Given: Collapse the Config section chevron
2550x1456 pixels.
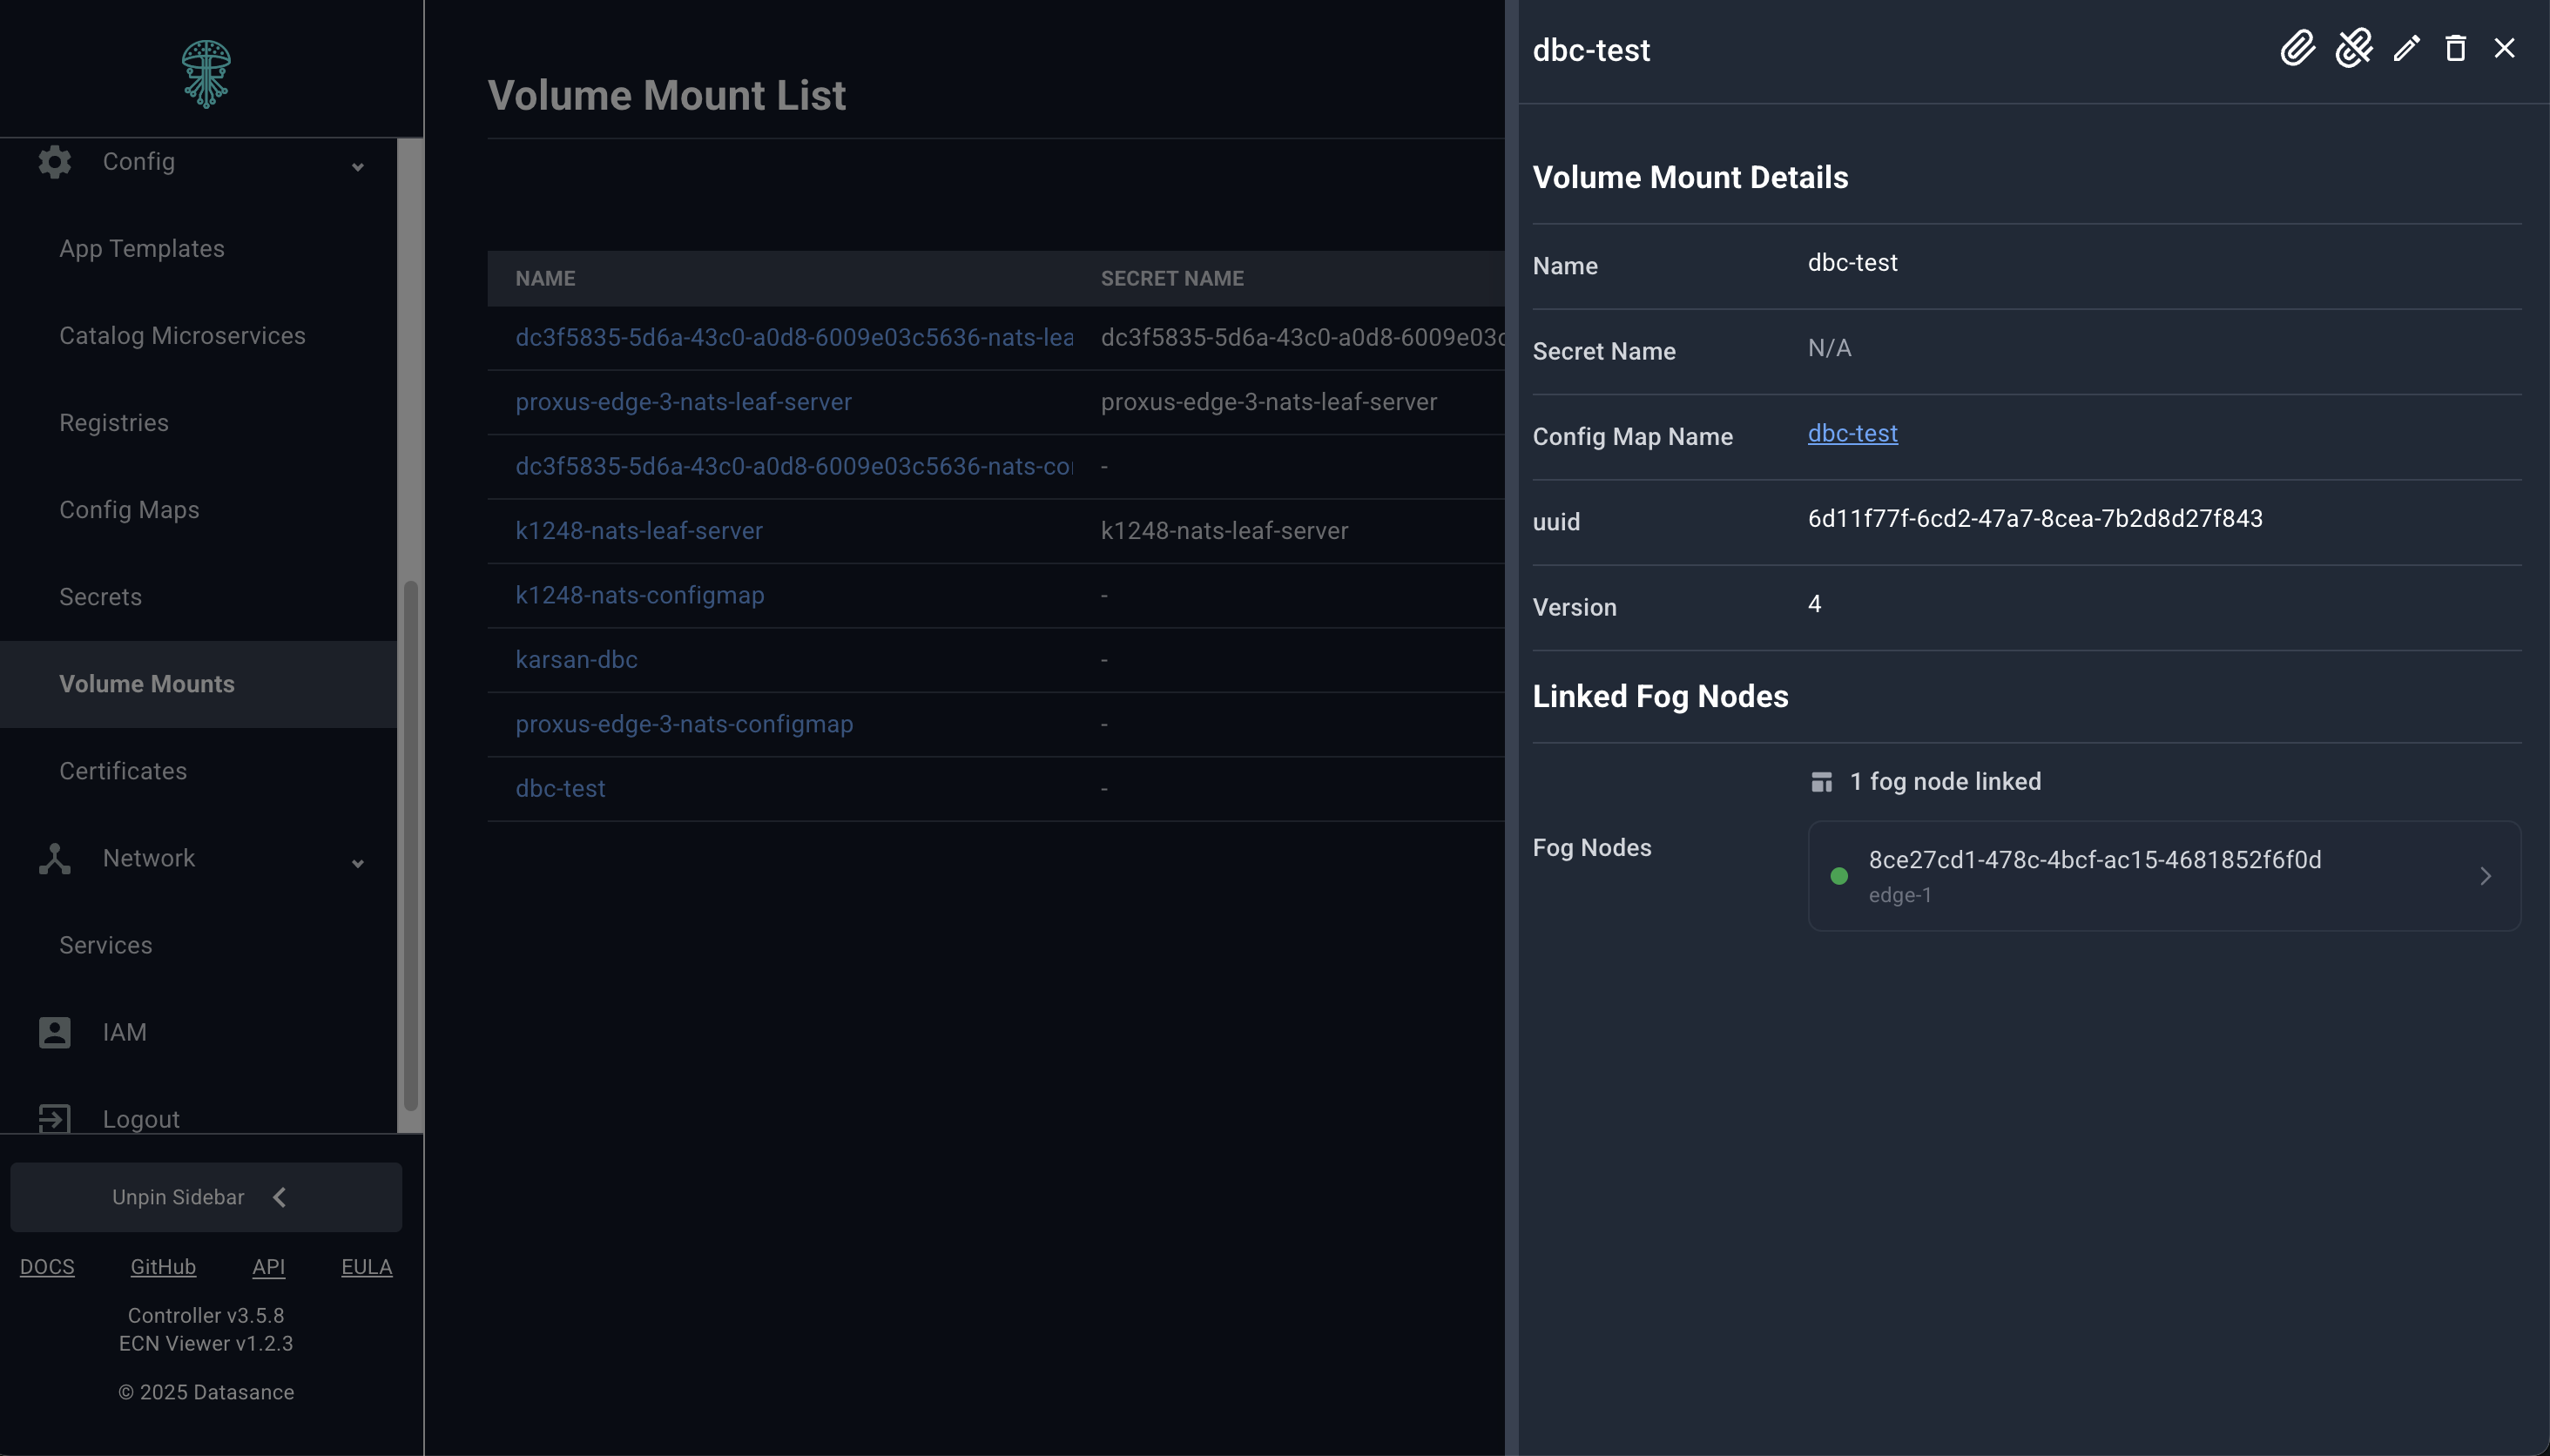Looking at the screenshot, I should (357, 165).
